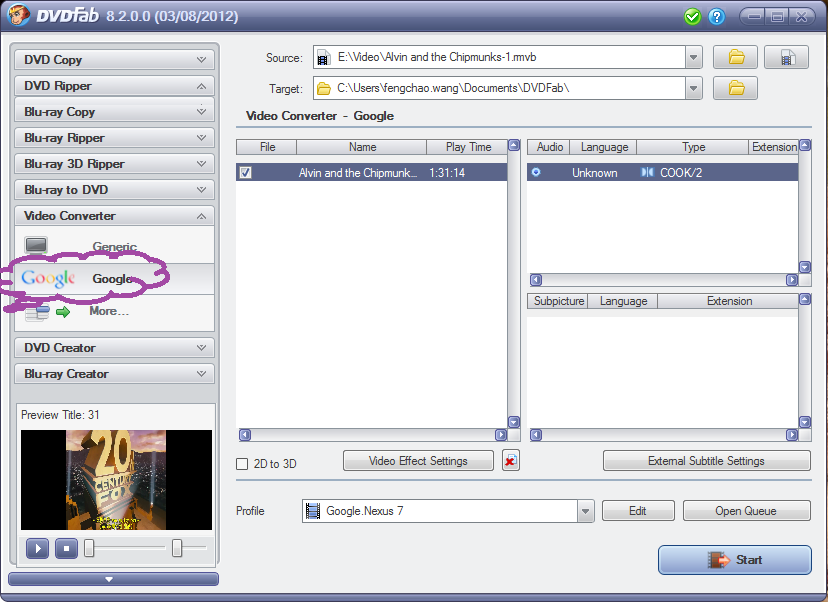Open the Profile dropdown arrow
Image resolution: width=828 pixels, height=602 pixels.
click(585, 511)
